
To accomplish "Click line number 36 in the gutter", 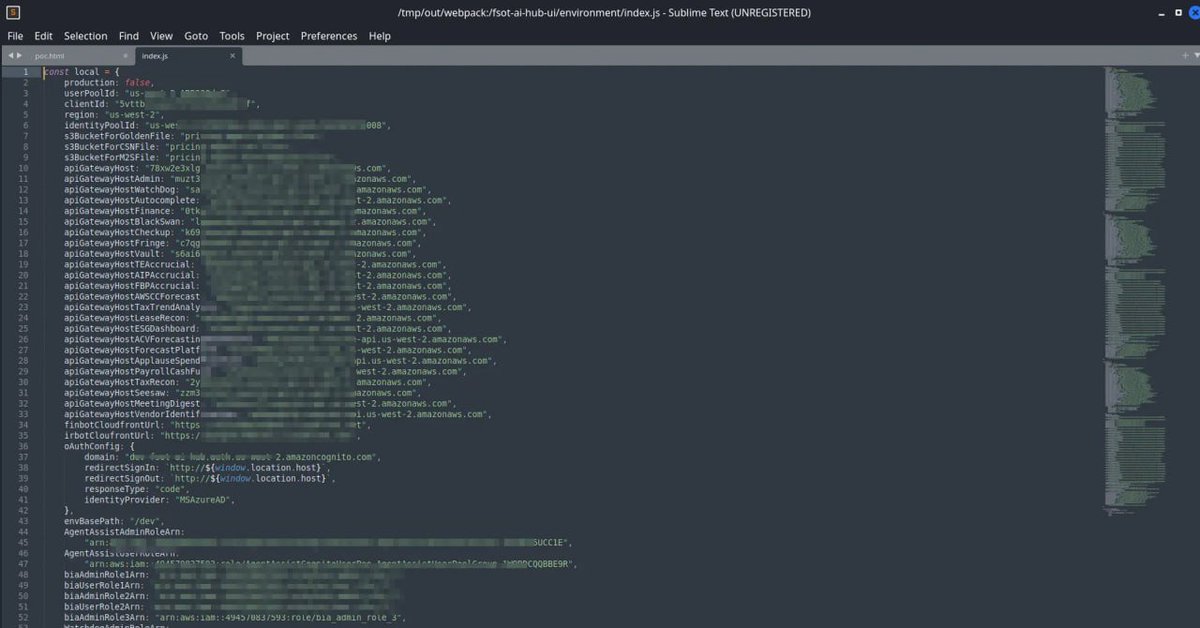I will [23, 446].
